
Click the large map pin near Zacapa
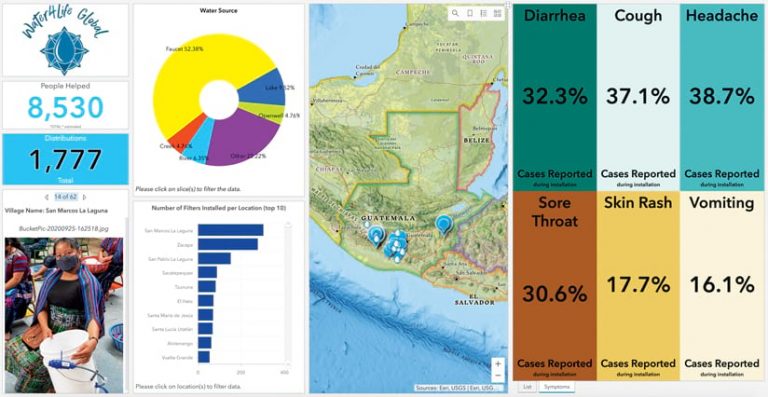[444, 224]
